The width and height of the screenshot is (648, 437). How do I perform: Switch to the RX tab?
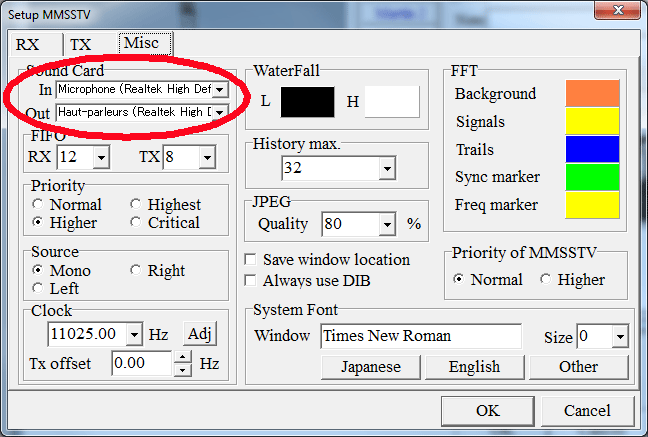[28, 44]
